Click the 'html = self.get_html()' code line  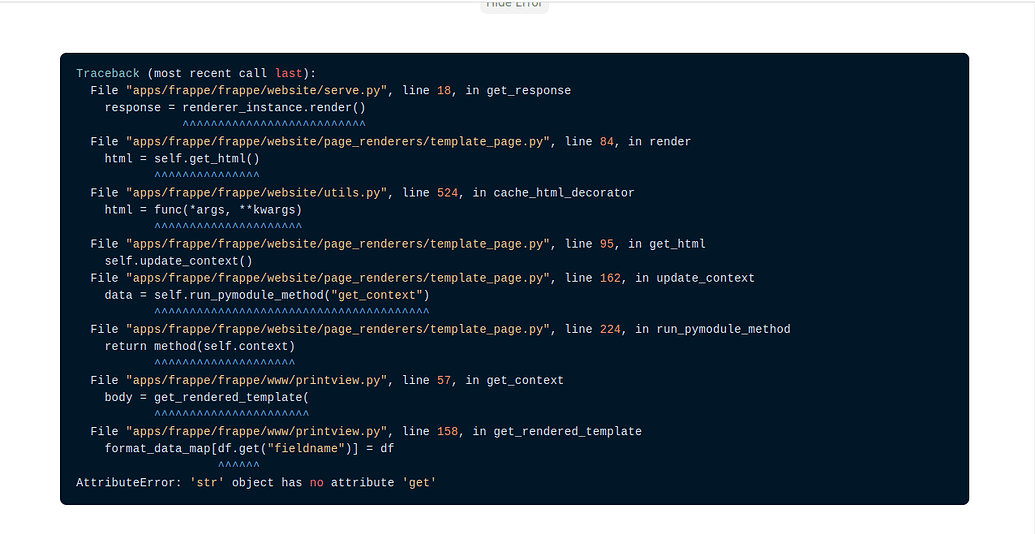click(x=182, y=159)
